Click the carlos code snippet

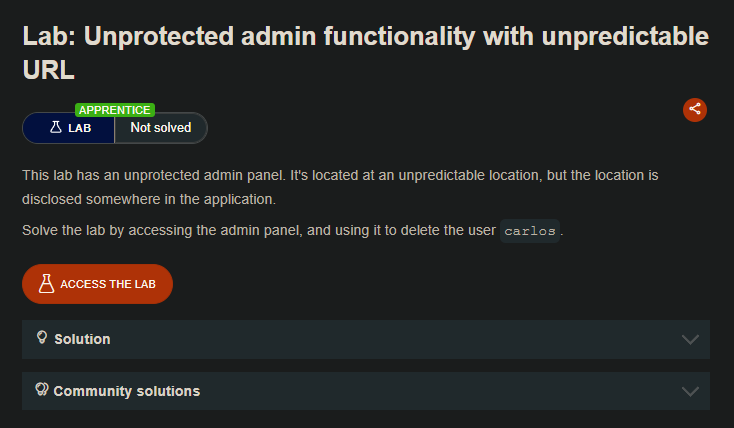pyautogui.click(x=529, y=231)
